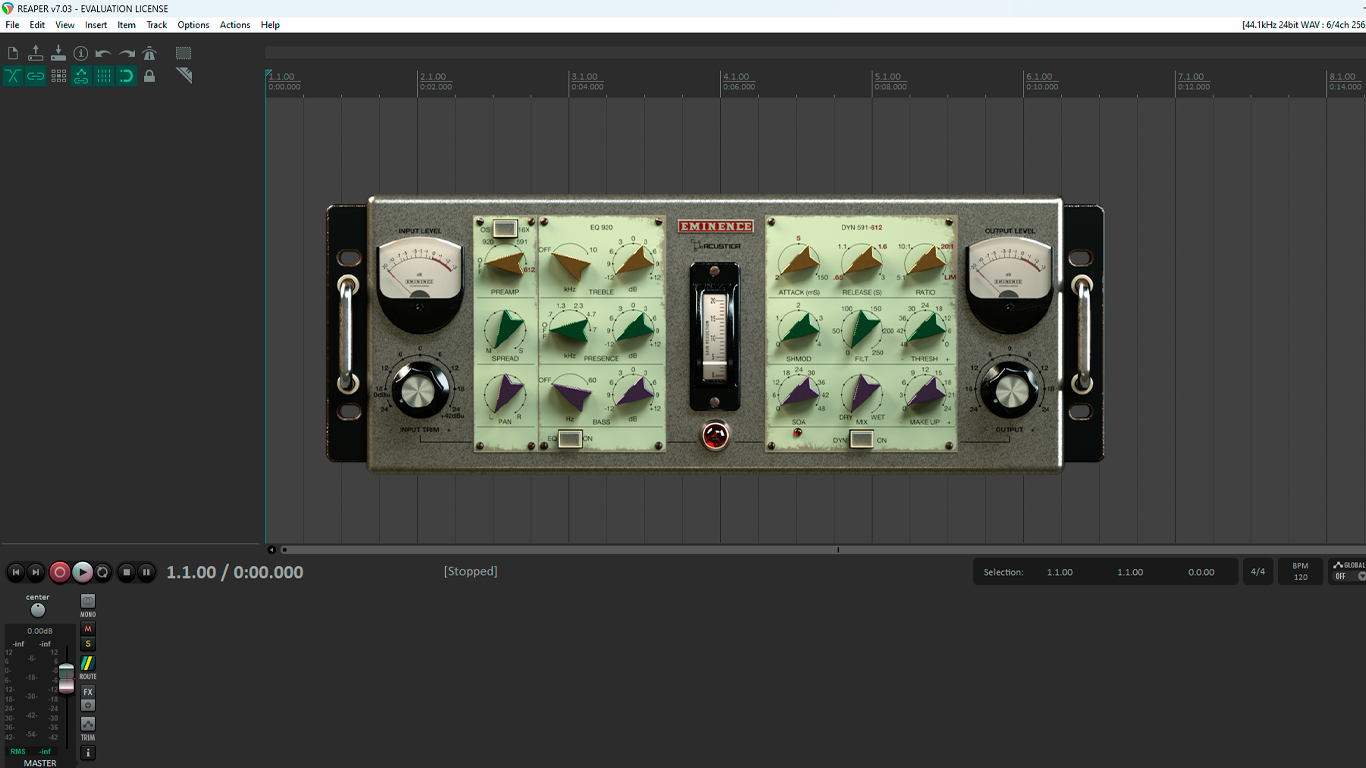Open master envelope TRIM mode button
The width and height of the screenshot is (1366, 768).
[88, 724]
